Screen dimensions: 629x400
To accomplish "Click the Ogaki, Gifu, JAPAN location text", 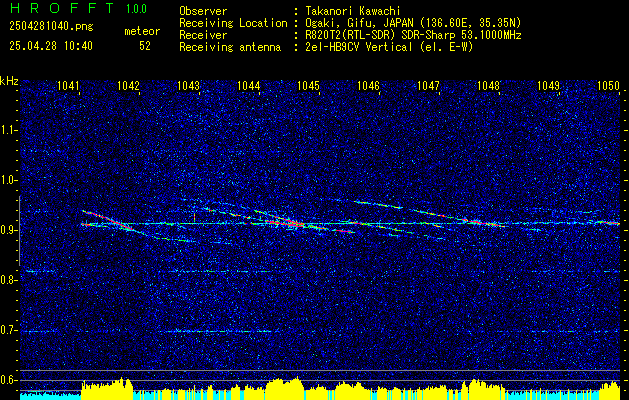I will tap(413, 23).
